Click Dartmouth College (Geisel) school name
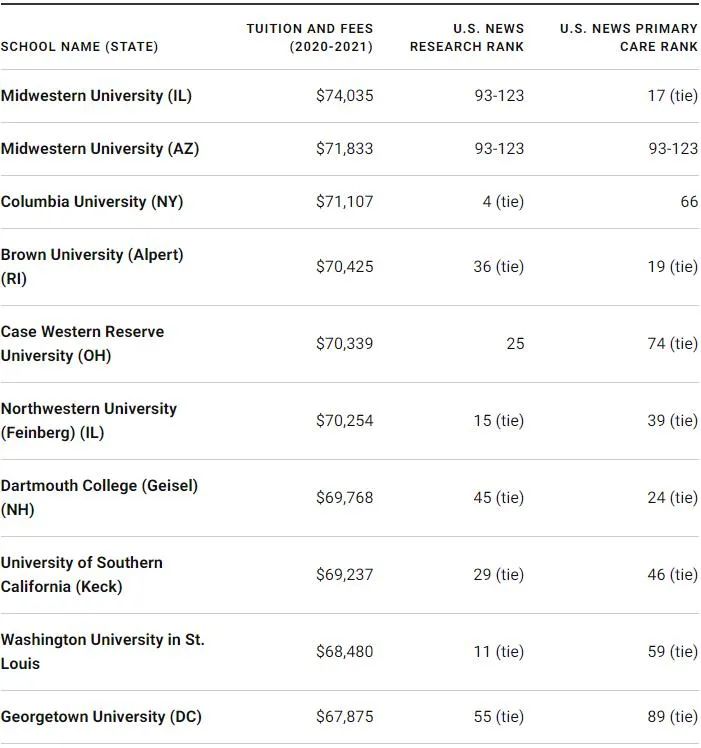701x748 pixels. (x=99, y=498)
